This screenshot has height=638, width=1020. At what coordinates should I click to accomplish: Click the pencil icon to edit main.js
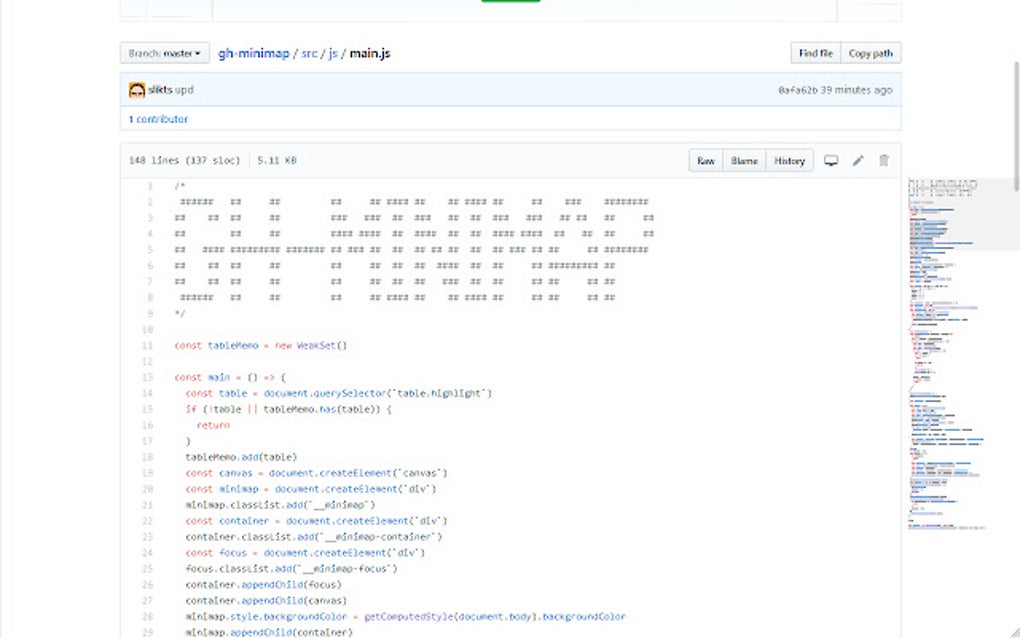(x=857, y=161)
